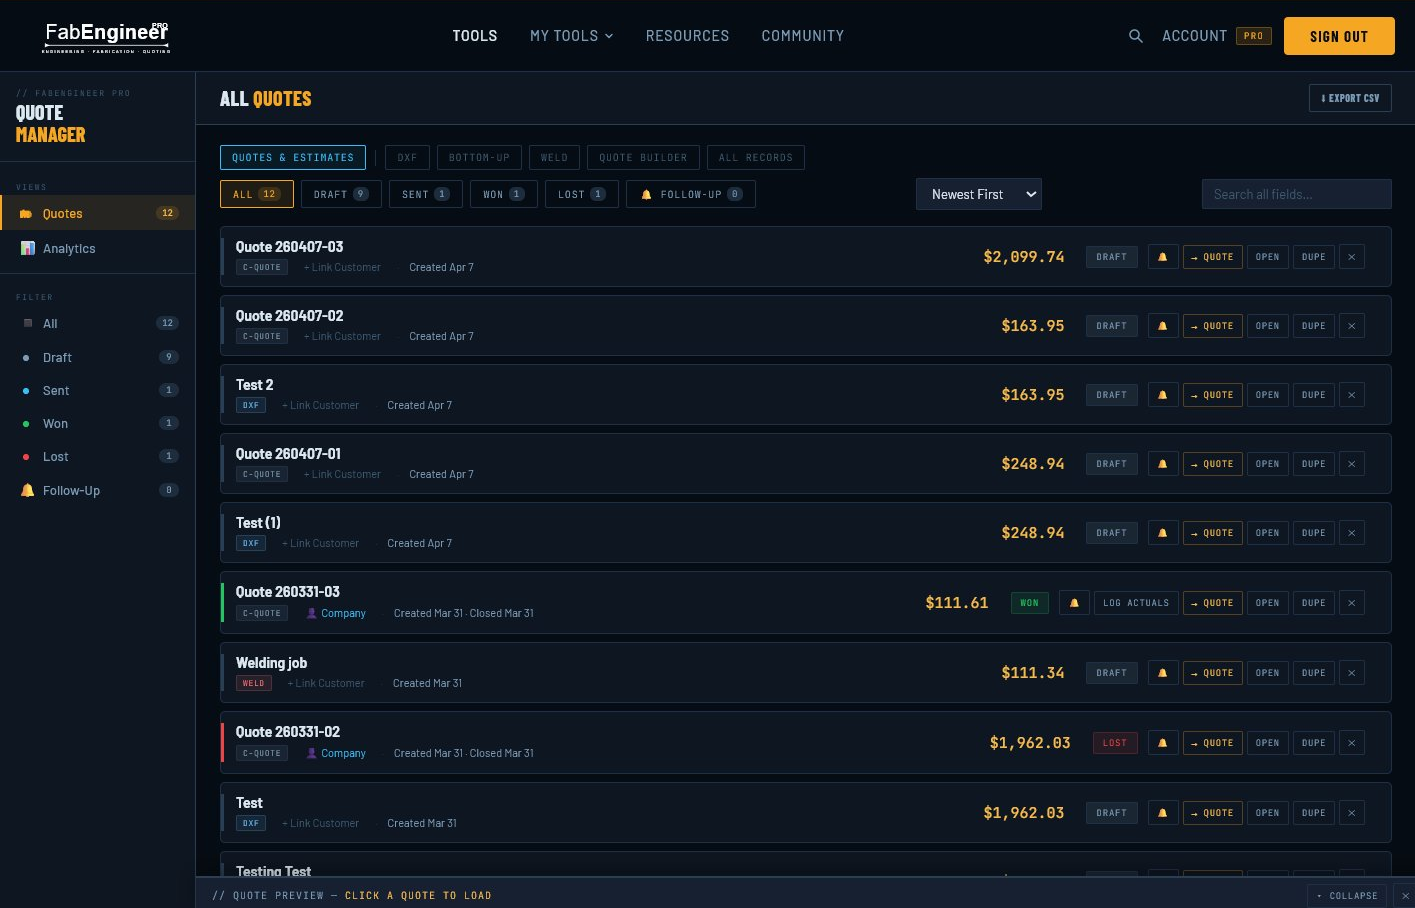Click the Export CSV button
The image size is (1415, 908).
pos(1350,98)
